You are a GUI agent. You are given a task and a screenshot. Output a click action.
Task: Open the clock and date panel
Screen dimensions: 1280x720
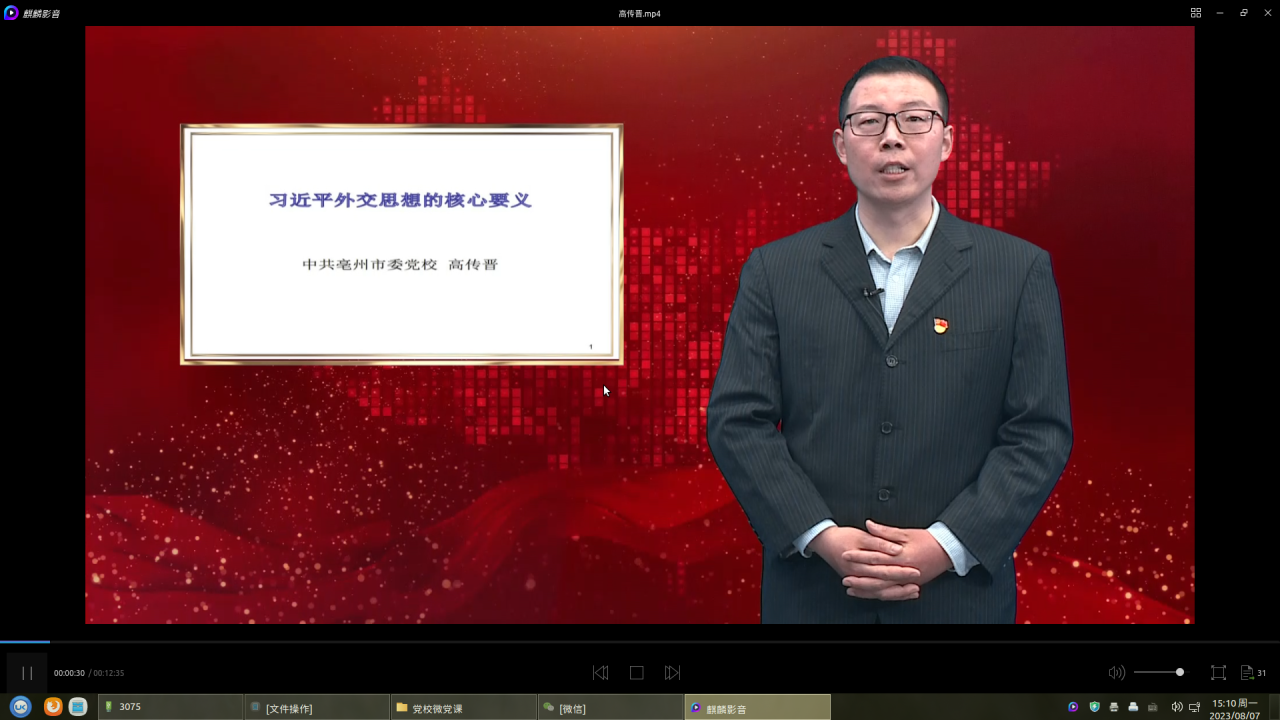coord(1234,708)
